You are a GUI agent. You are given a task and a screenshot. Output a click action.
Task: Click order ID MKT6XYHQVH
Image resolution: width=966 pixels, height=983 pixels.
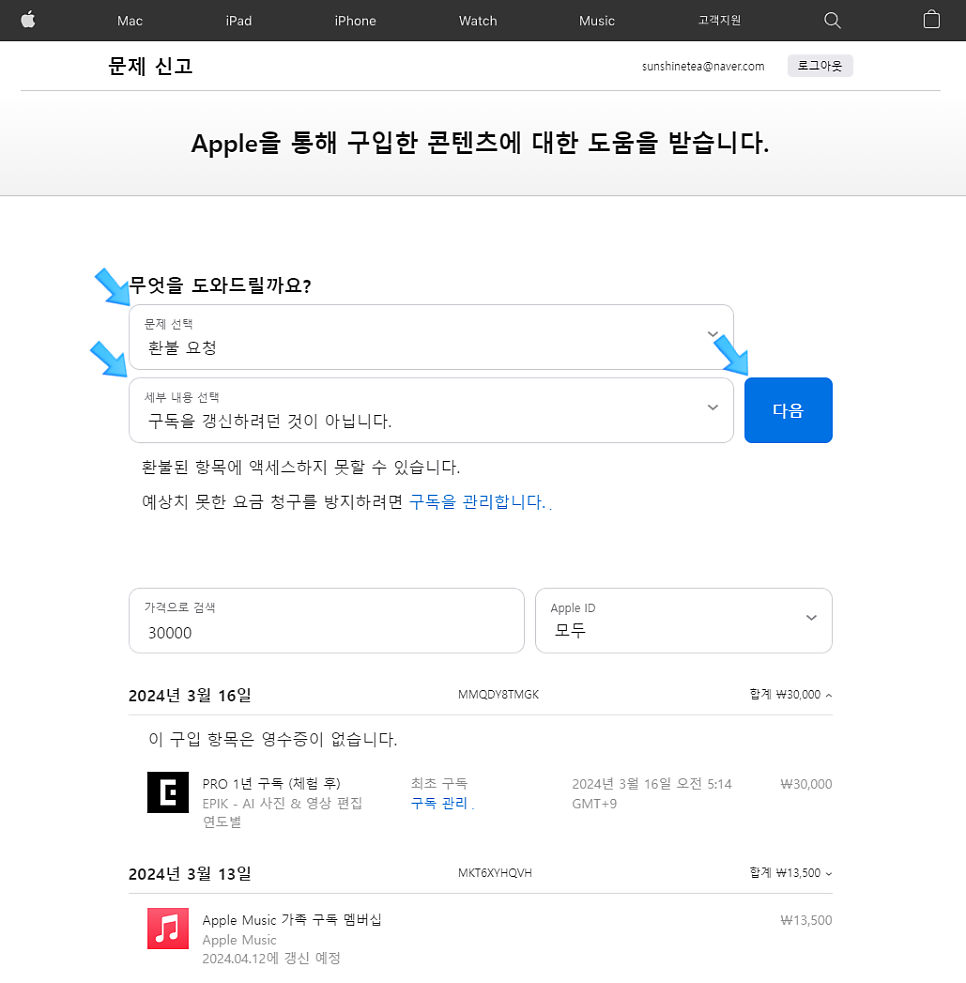495,873
